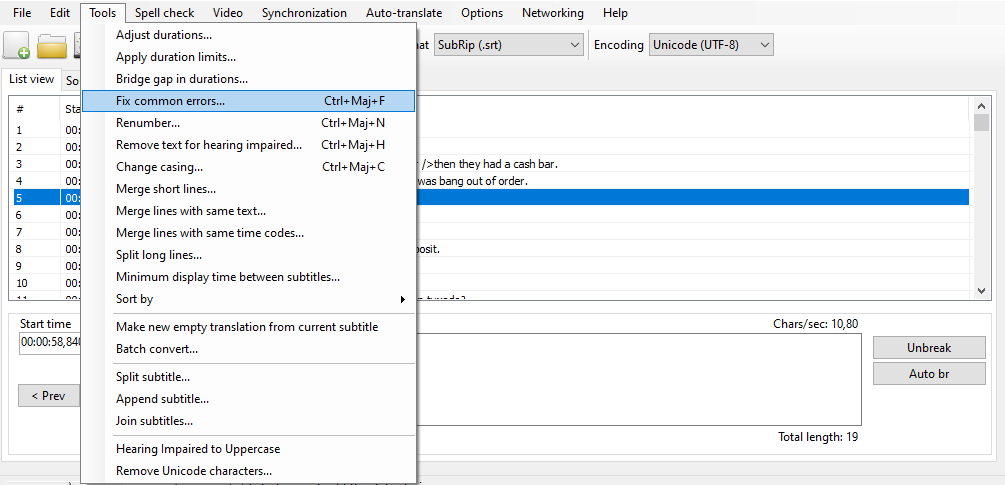Open the Spell check menu
1005x485 pixels.
point(165,13)
